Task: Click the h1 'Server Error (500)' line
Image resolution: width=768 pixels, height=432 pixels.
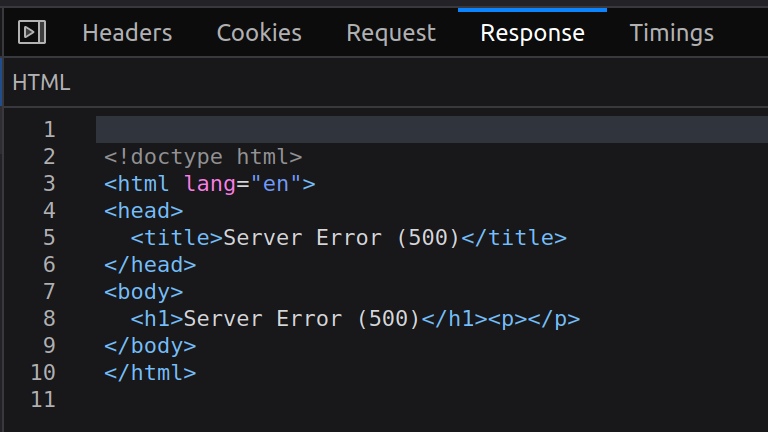Action: 355,319
